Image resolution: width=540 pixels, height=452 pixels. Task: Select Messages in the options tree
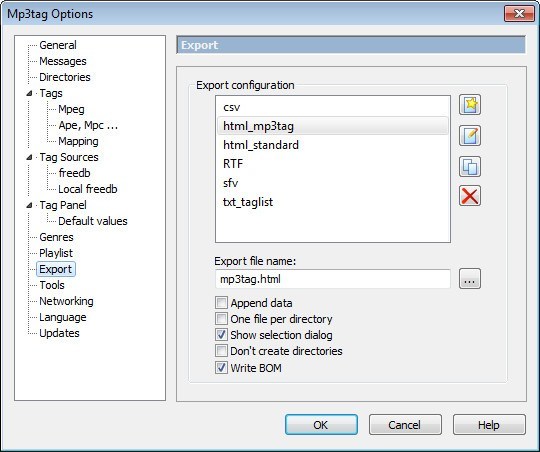pyautogui.click(x=63, y=61)
